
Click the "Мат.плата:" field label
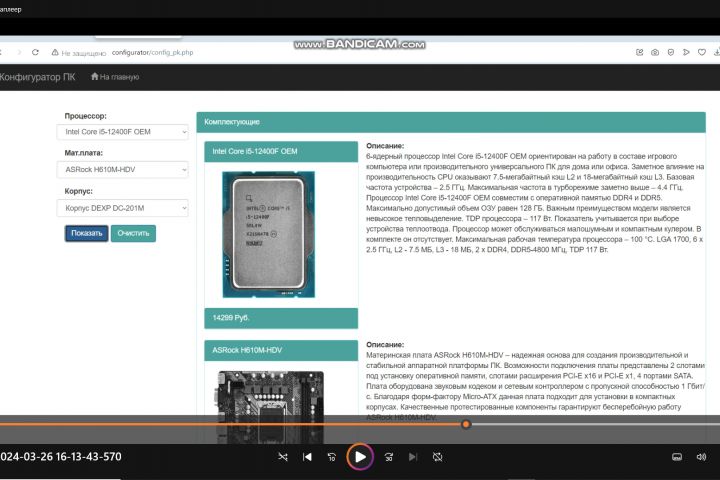(84, 153)
